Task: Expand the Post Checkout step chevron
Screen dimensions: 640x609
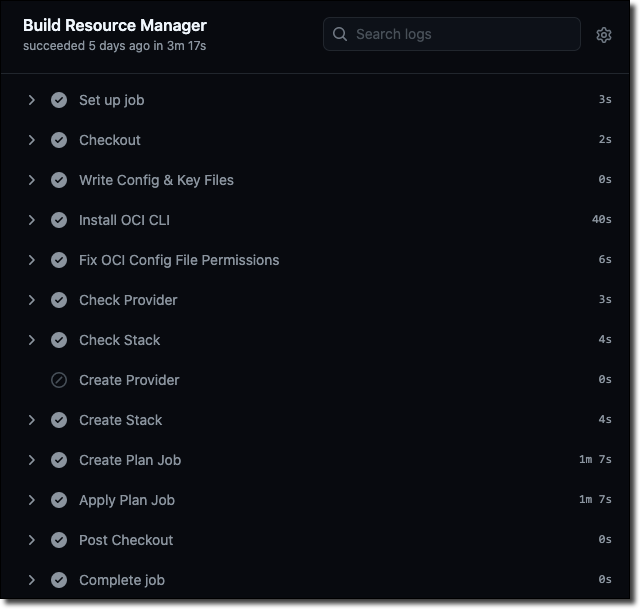Action: tap(32, 540)
